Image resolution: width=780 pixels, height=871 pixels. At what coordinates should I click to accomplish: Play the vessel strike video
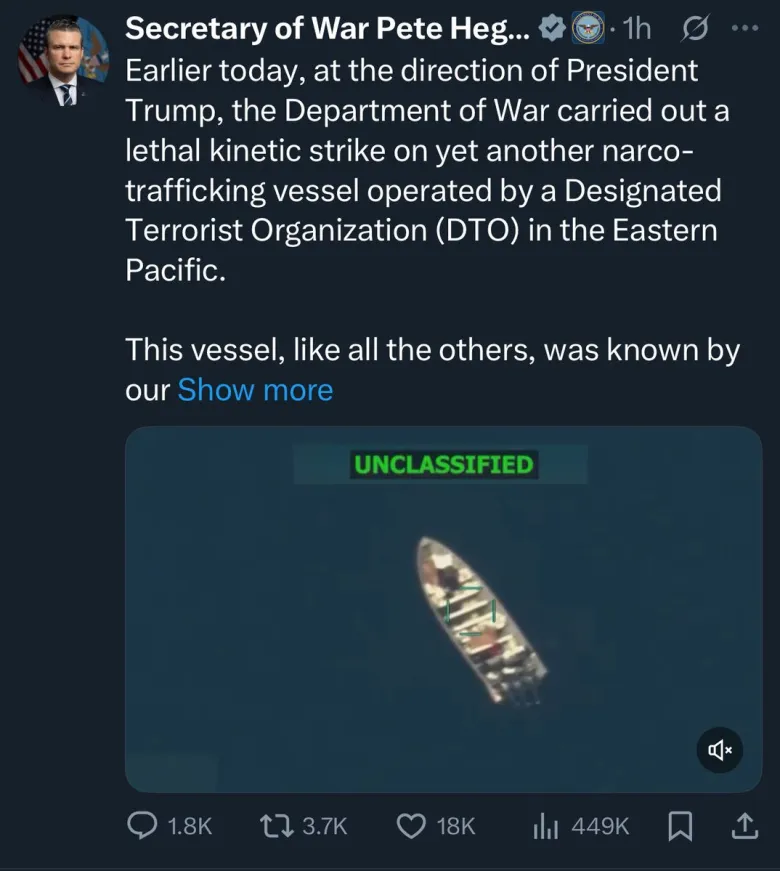443,609
